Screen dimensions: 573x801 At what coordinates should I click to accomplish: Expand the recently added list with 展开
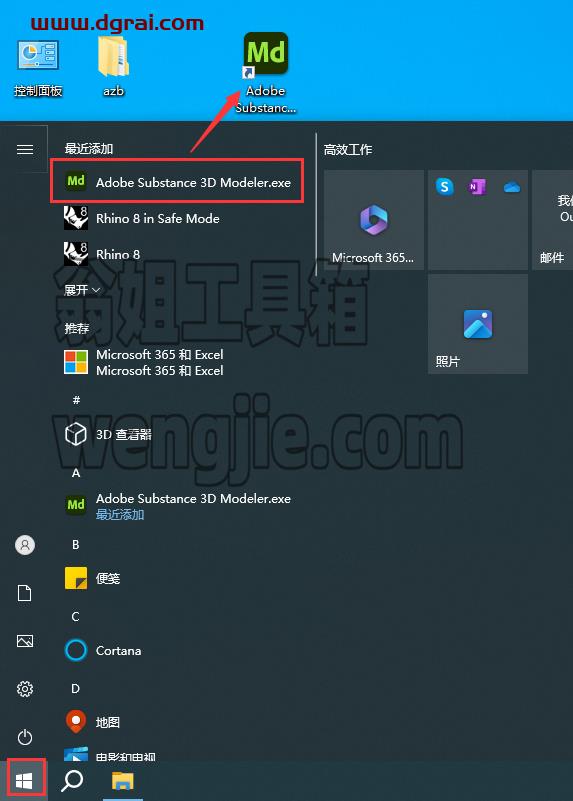pos(82,290)
